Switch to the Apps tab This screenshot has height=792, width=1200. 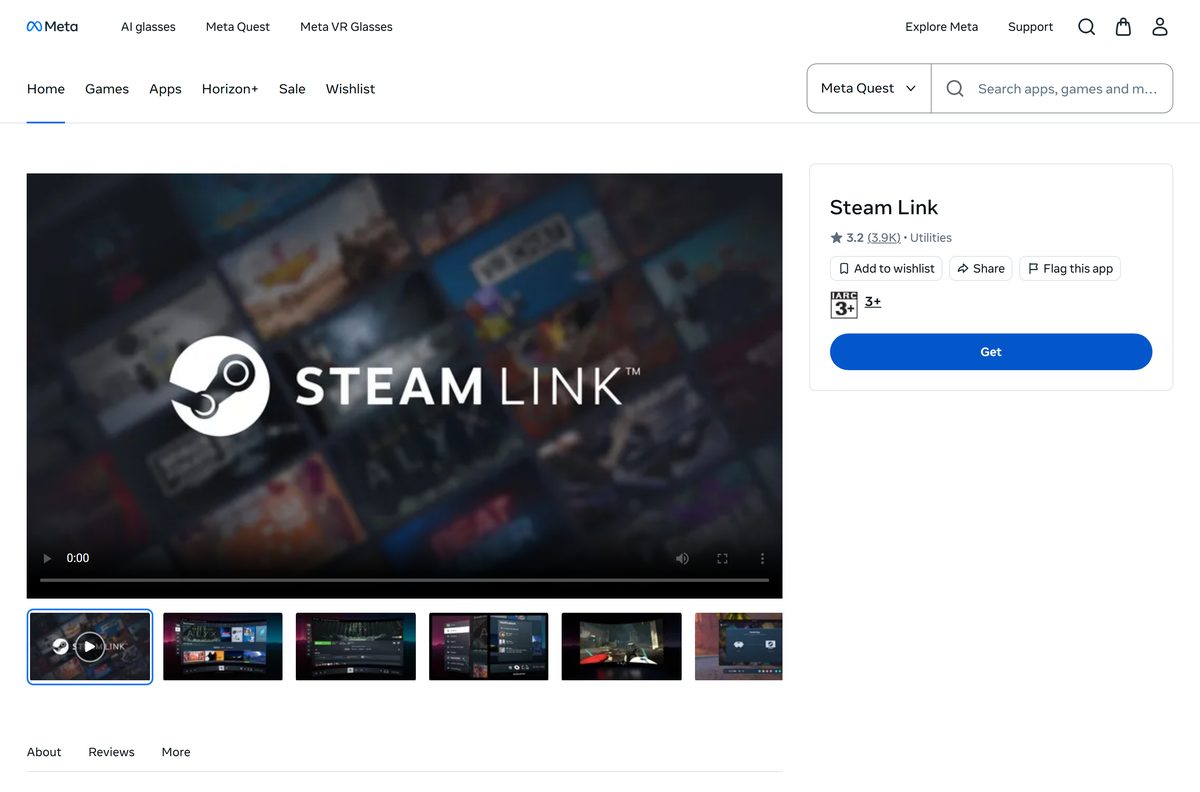pyautogui.click(x=165, y=89)
